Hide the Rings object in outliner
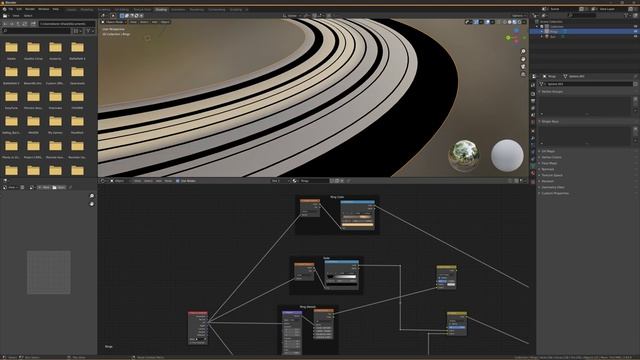 (635, 31)
